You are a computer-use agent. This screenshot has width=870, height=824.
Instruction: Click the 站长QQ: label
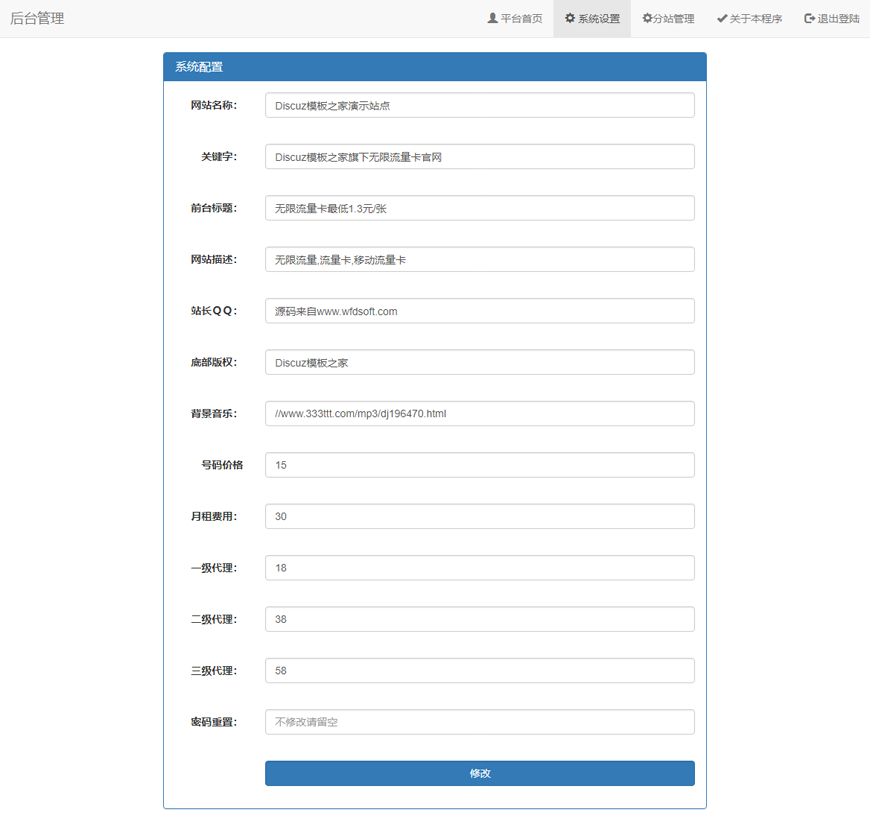tap(214, 311)
